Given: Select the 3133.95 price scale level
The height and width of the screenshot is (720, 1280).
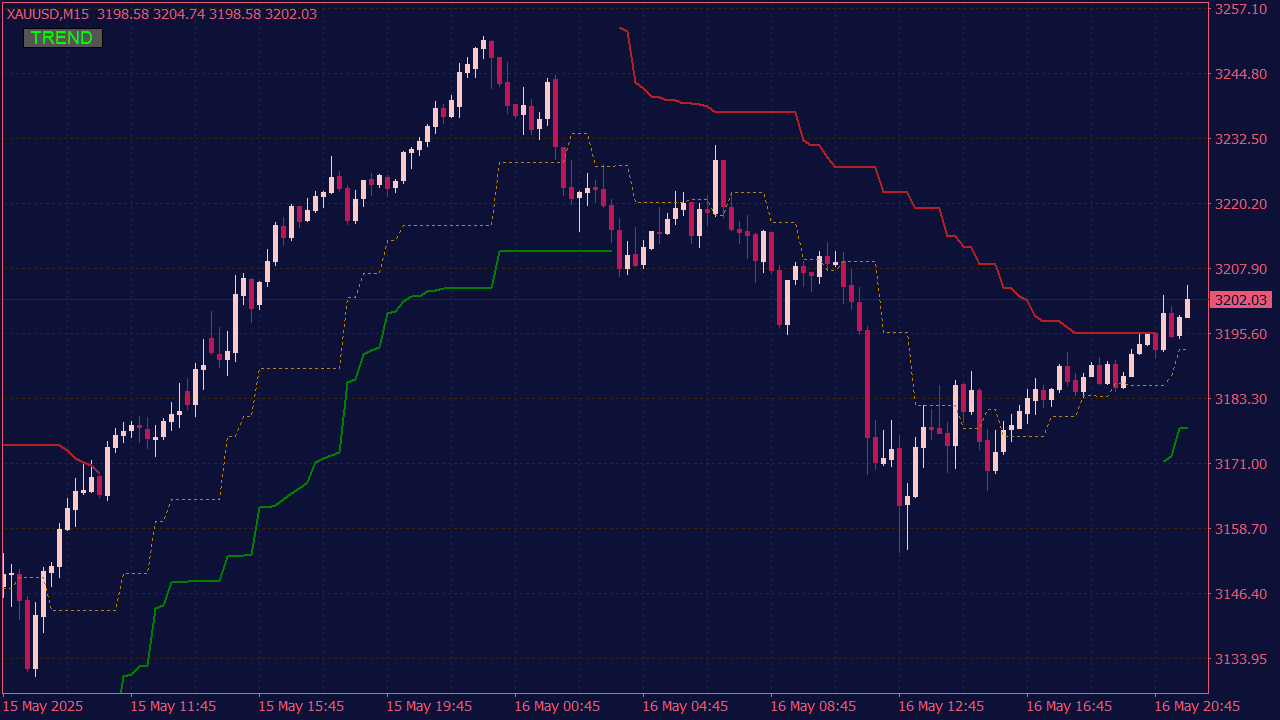Looking at the screenshot, I should 1241,659.
